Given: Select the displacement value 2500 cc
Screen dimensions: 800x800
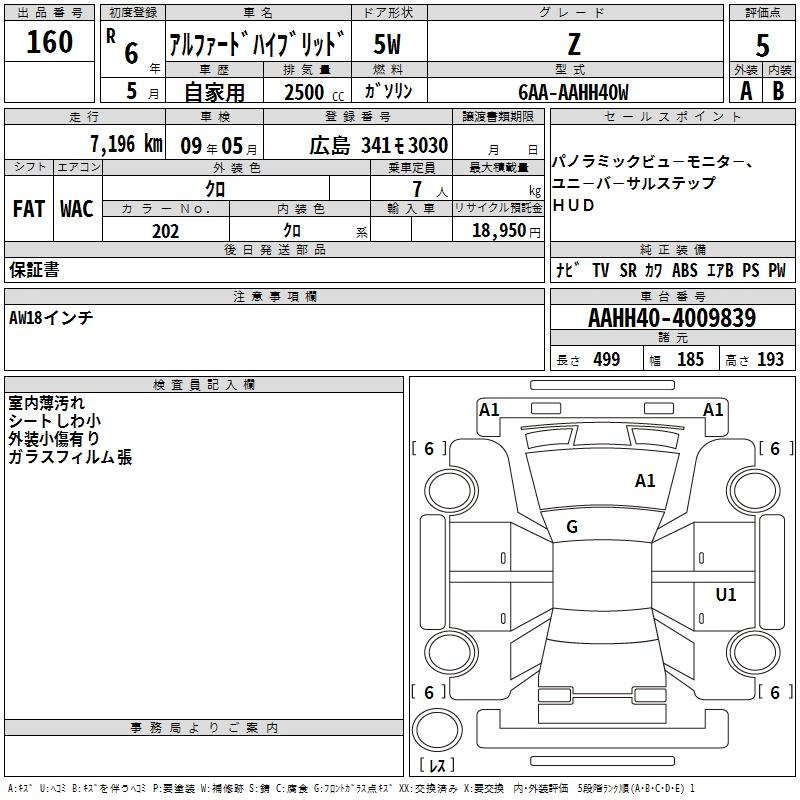Looking at the screenshot, I should pos(314,92).
